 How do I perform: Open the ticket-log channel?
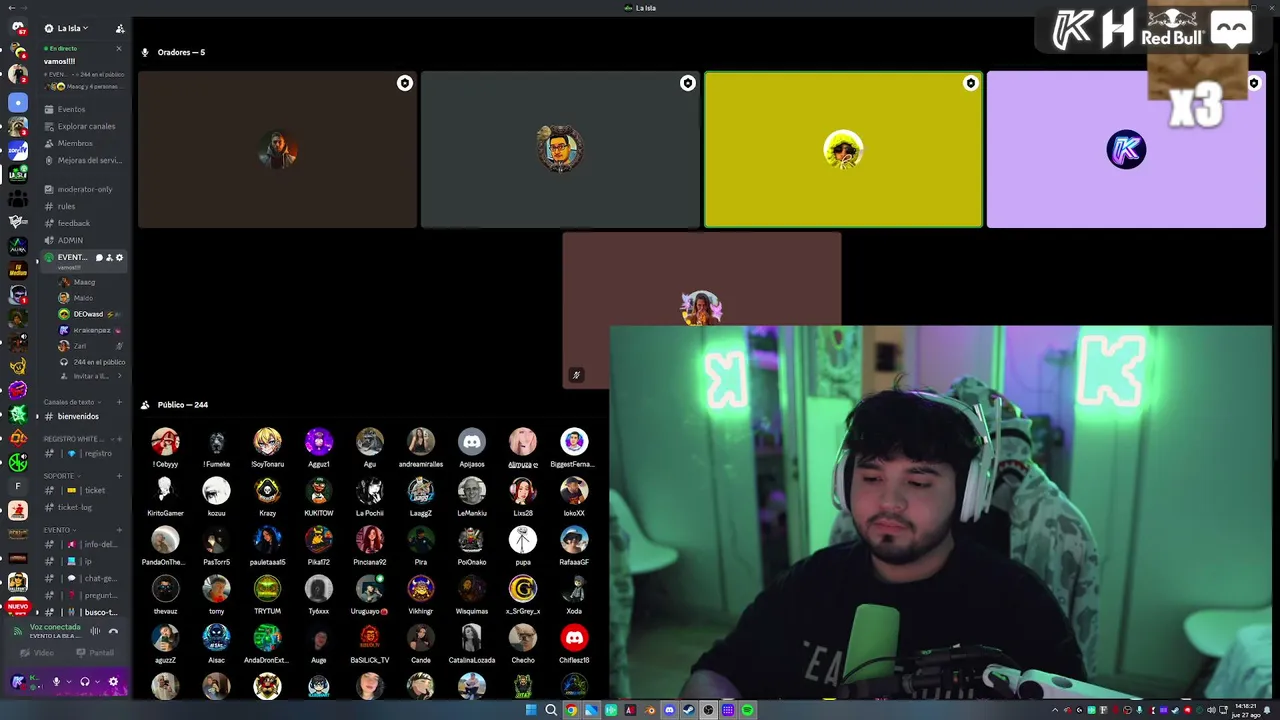(x=83, y=507)
